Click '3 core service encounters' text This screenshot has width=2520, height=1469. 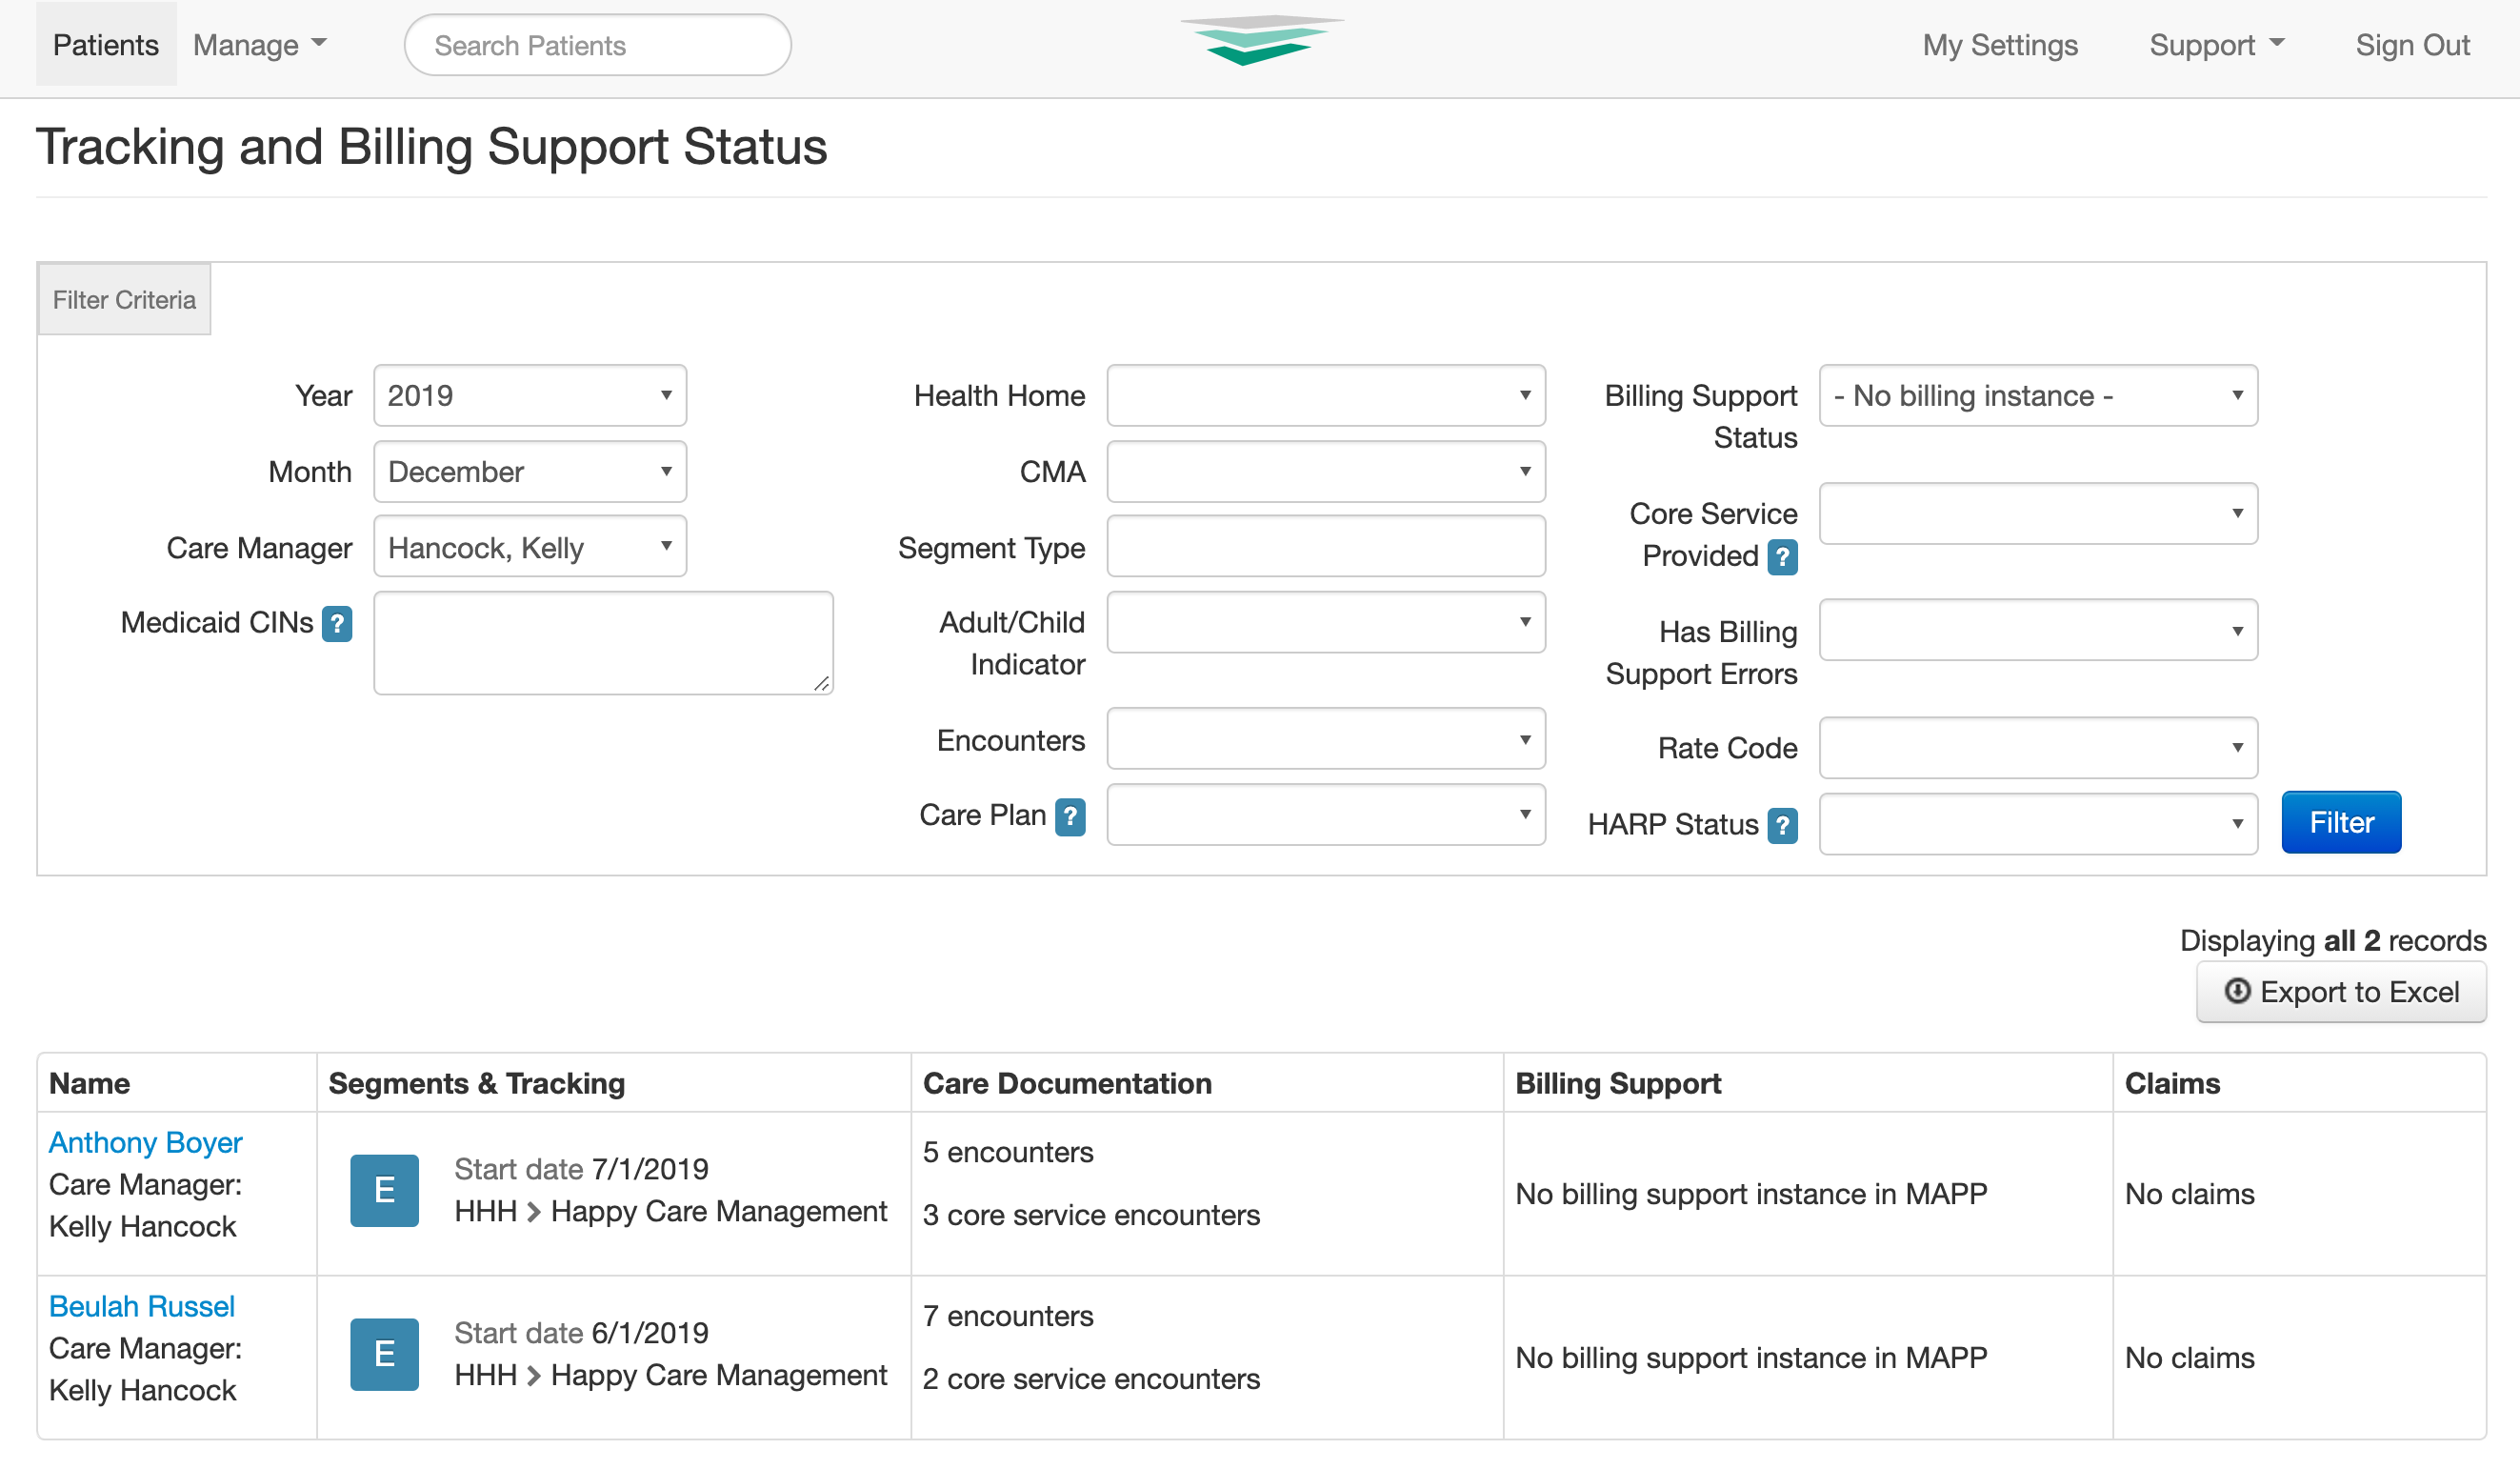click(x=1091, y=1215)
